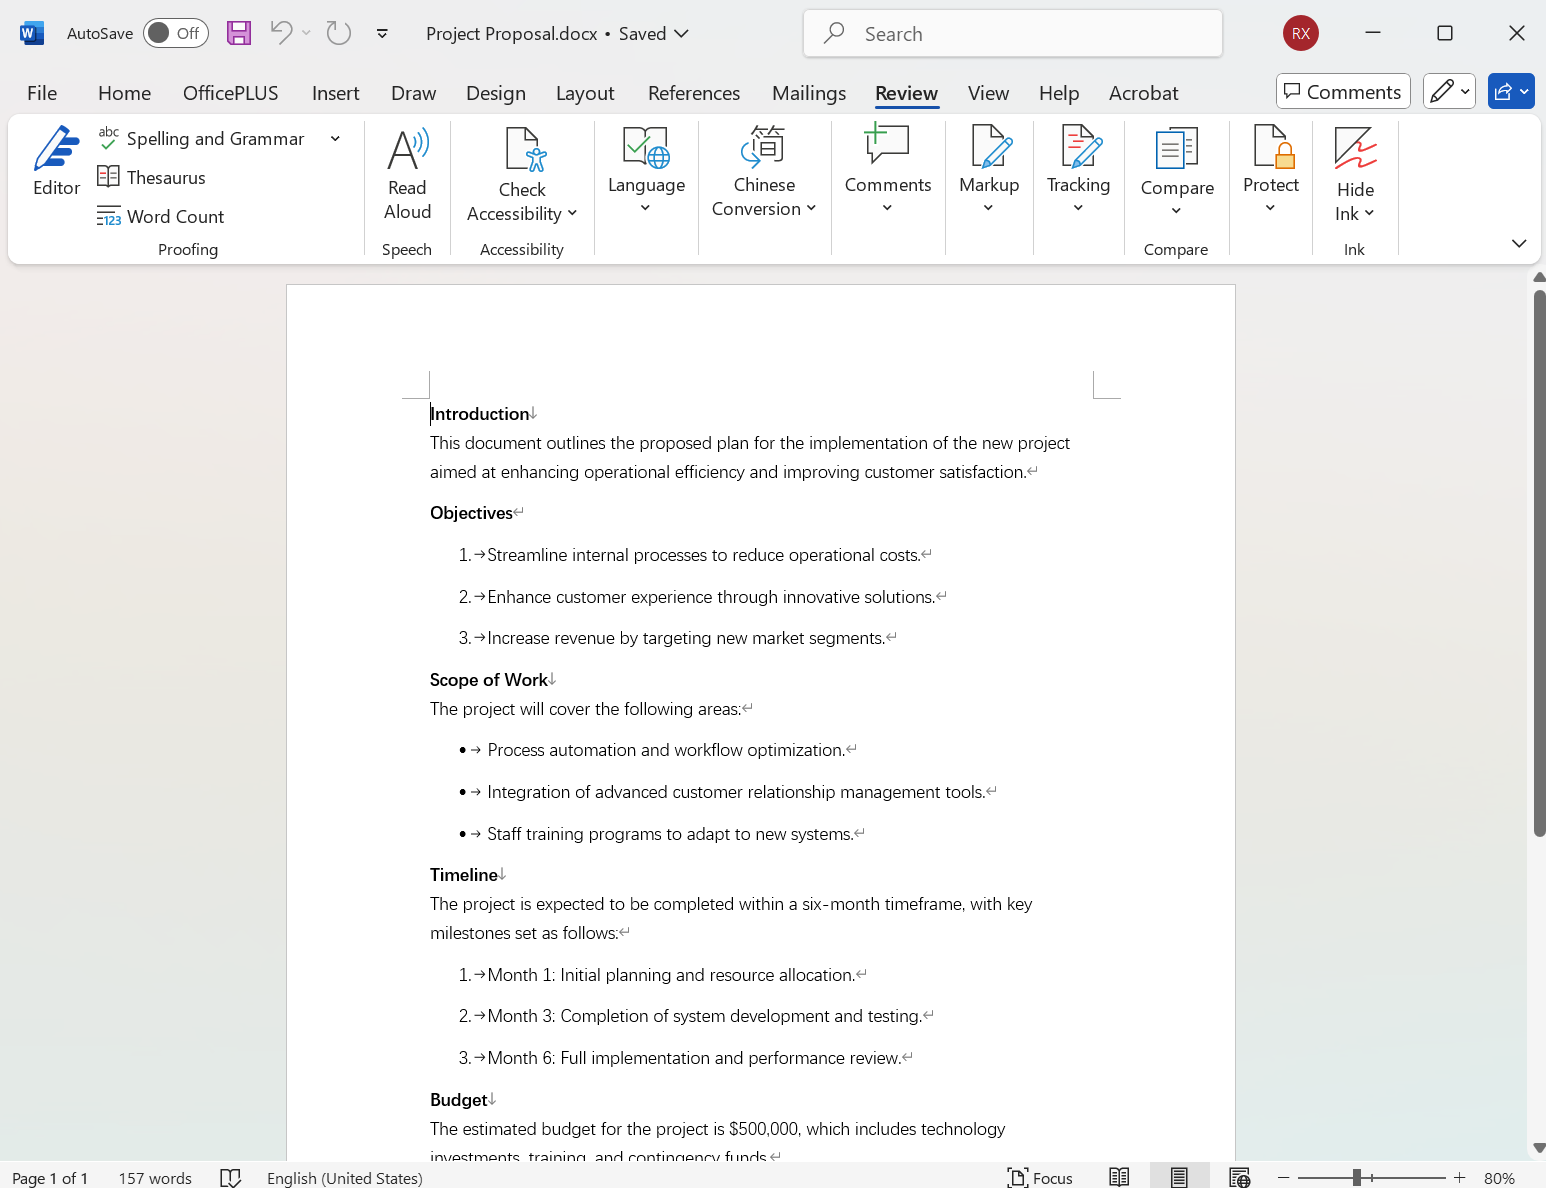Viewport: 1546px width, 1188px height.
Task: Open the Comments panel
Action: pyautogui.click(x=1343, y=91)
